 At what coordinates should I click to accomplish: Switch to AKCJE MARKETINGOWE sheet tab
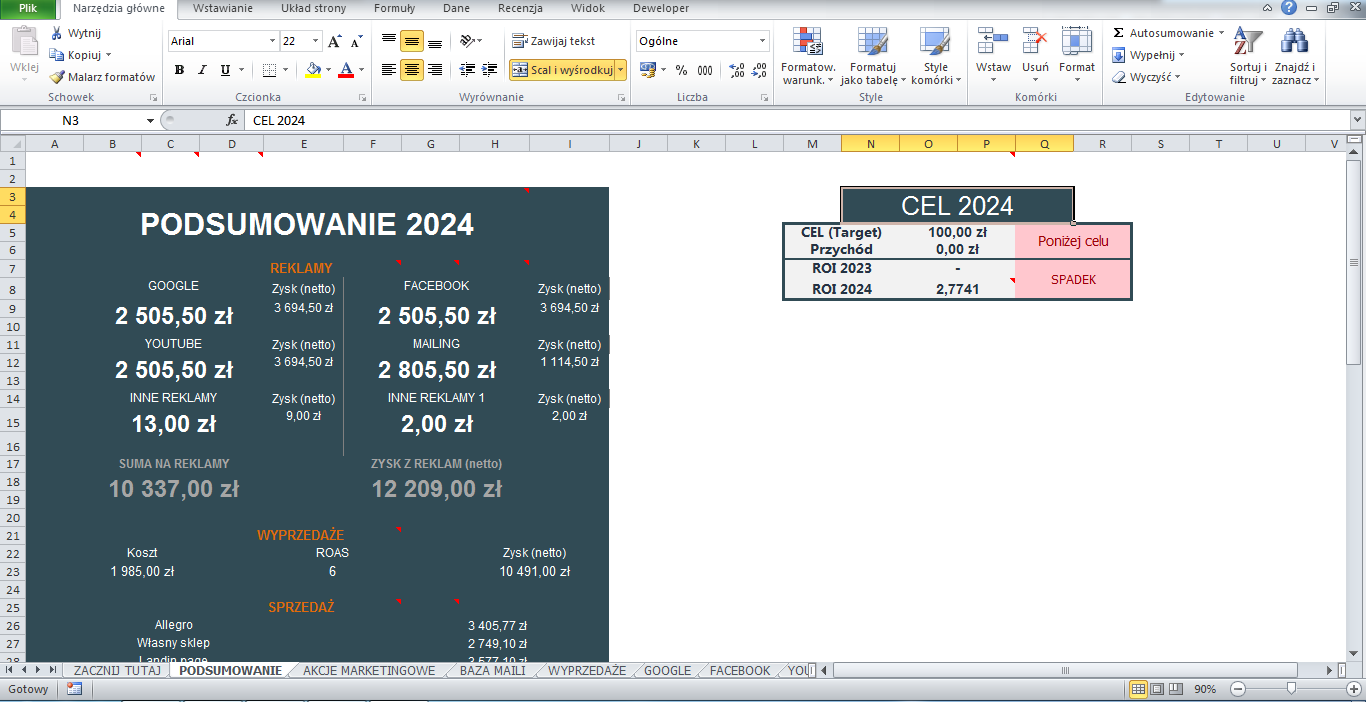point(369,670)
